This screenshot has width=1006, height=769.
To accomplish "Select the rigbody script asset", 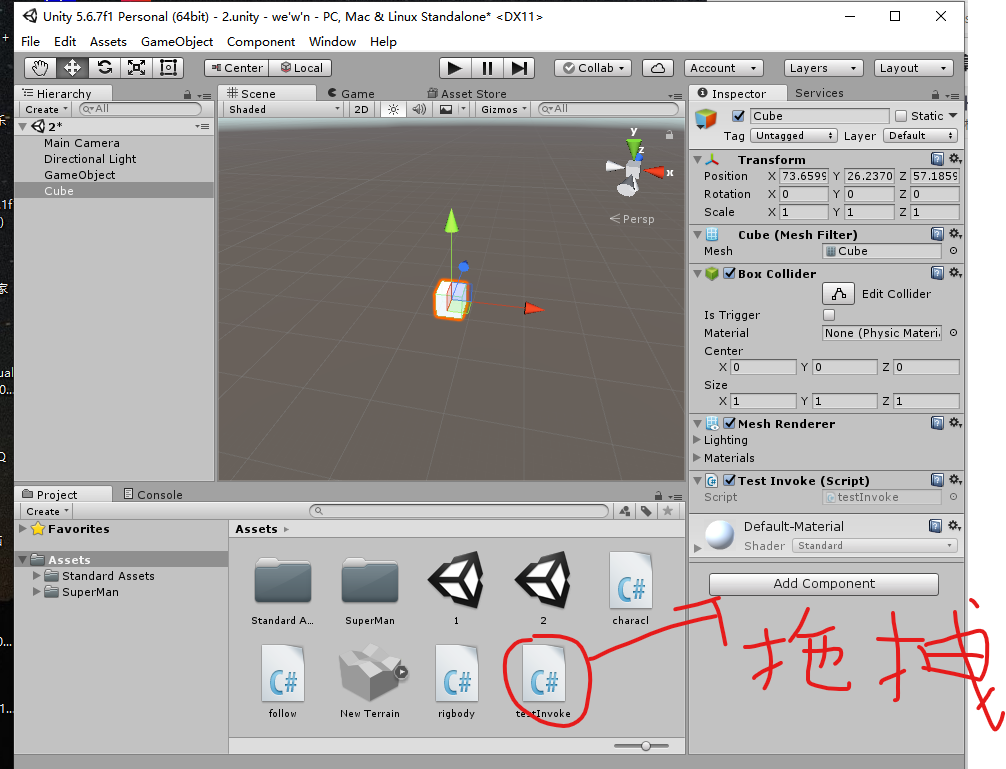I will click(x=456, y=682).
